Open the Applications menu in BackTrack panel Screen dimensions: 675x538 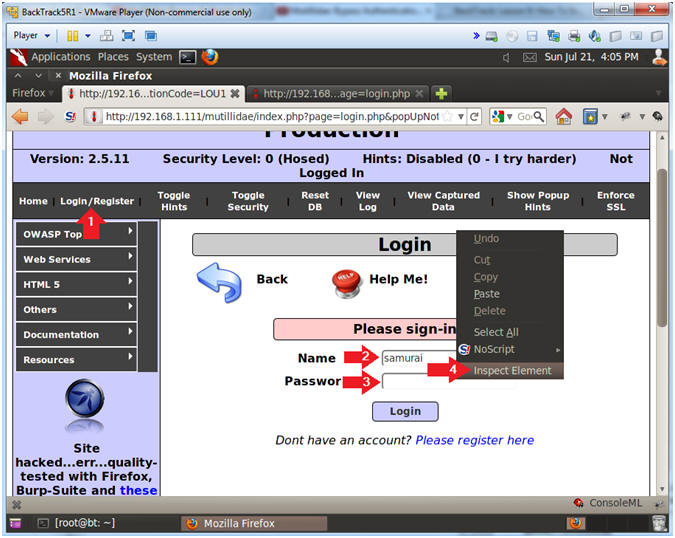[x=61, y=57]
